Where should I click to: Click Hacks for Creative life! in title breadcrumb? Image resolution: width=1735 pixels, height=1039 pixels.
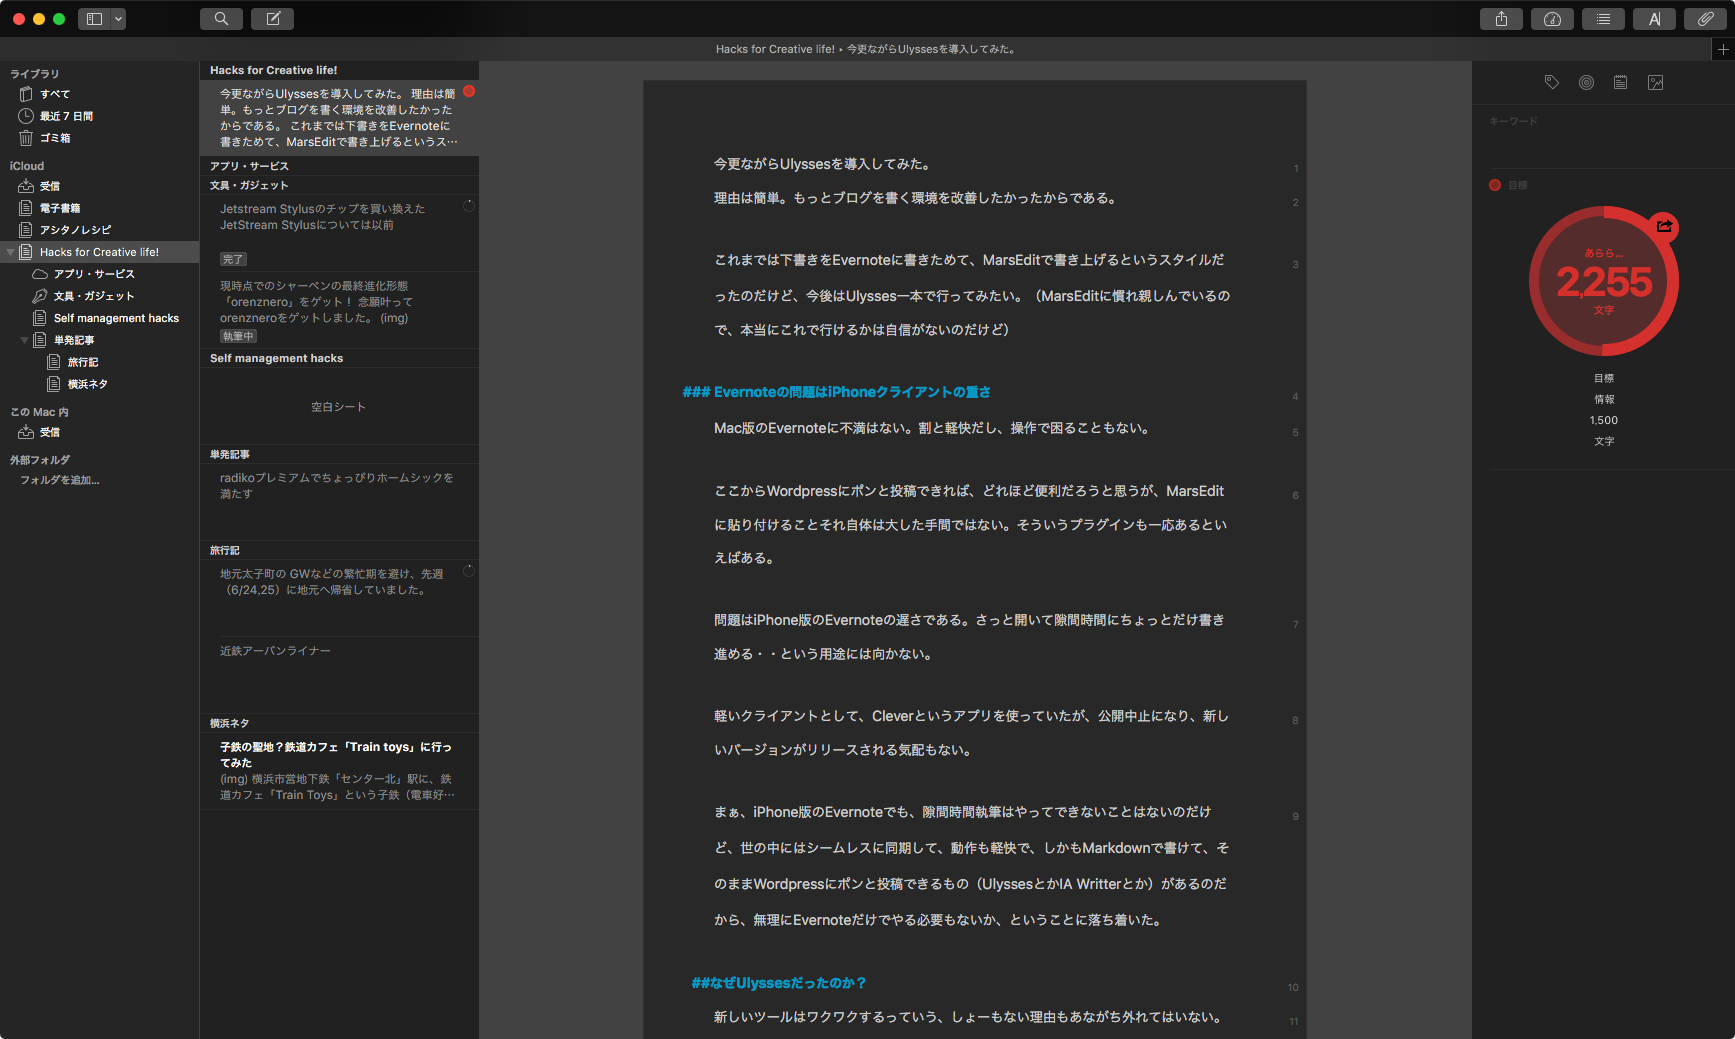tap(775, 49)
